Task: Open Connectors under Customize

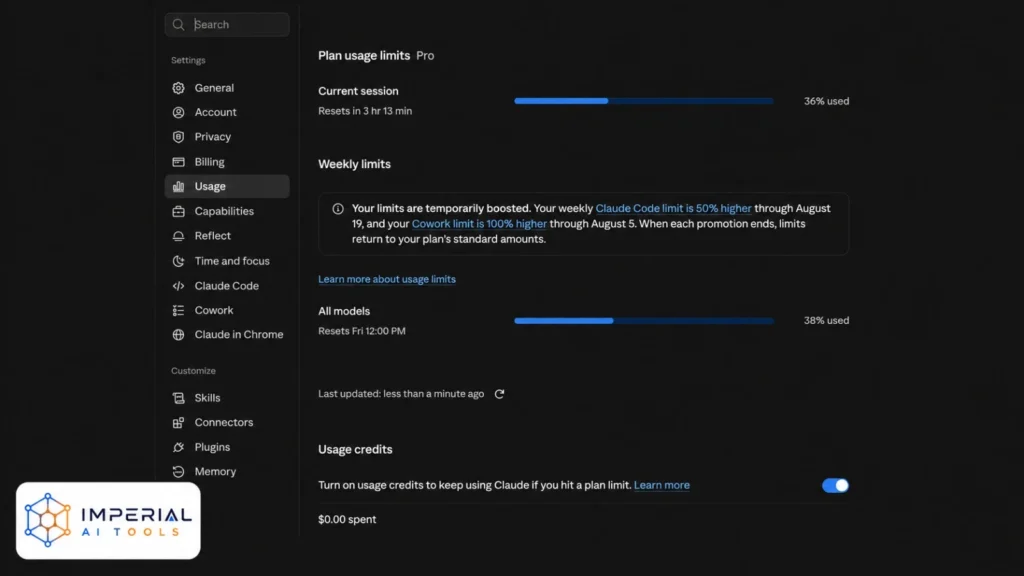Action: (227, 423)
